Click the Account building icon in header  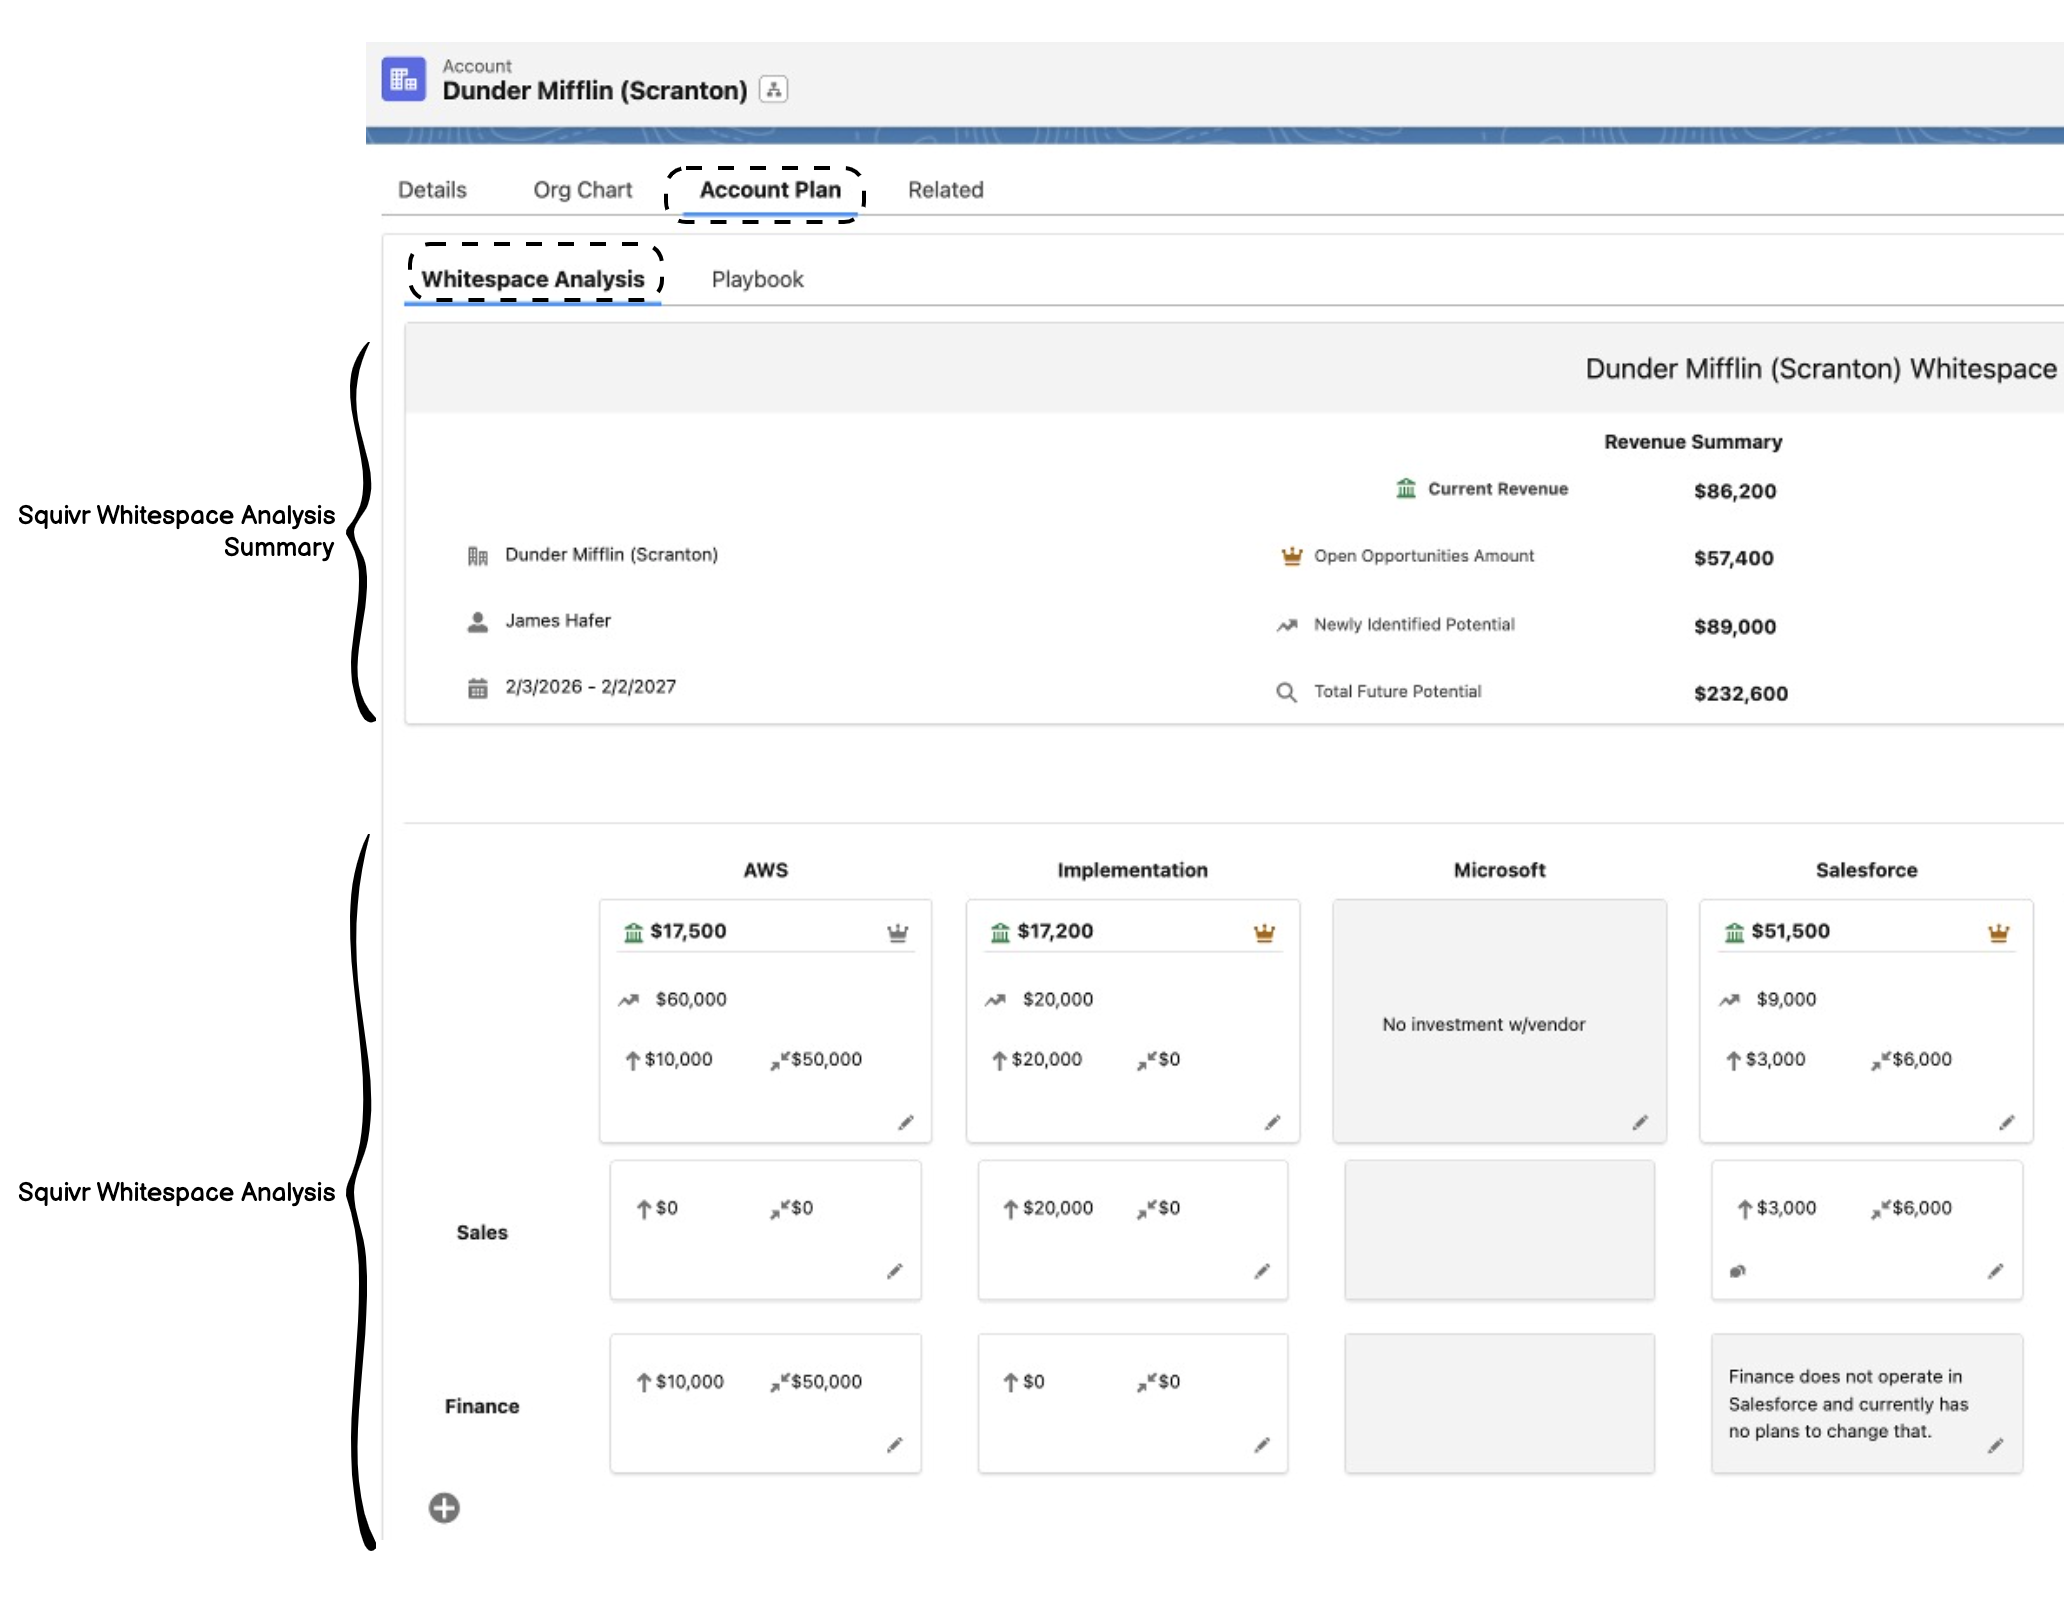click(x=404, y=79)
